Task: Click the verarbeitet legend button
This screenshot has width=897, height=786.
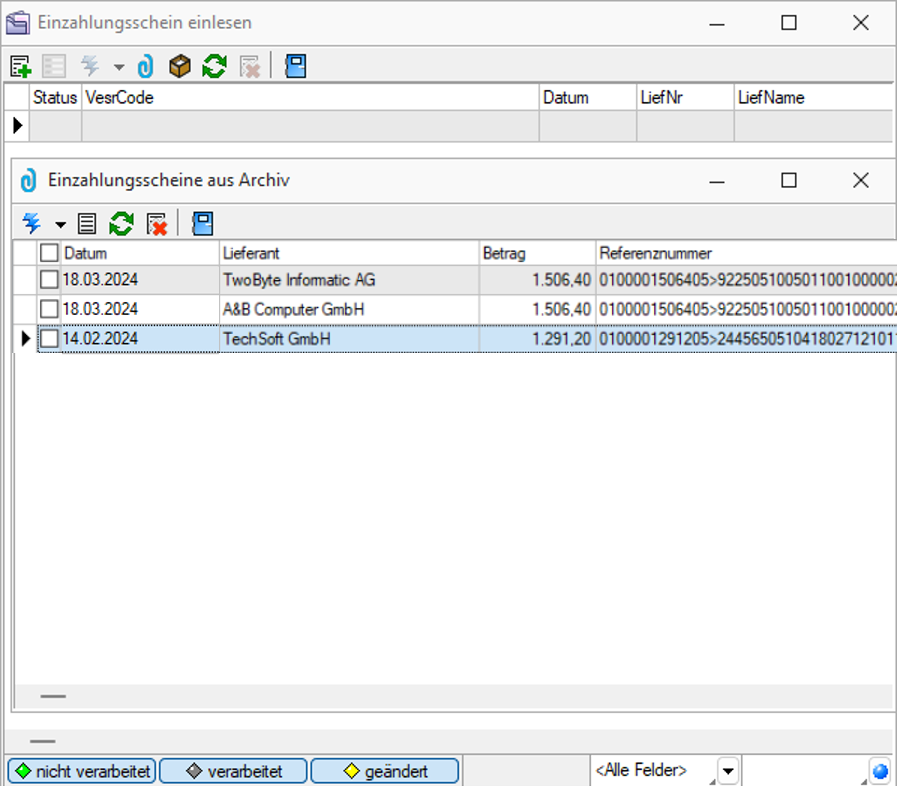Action: (233, 770)
